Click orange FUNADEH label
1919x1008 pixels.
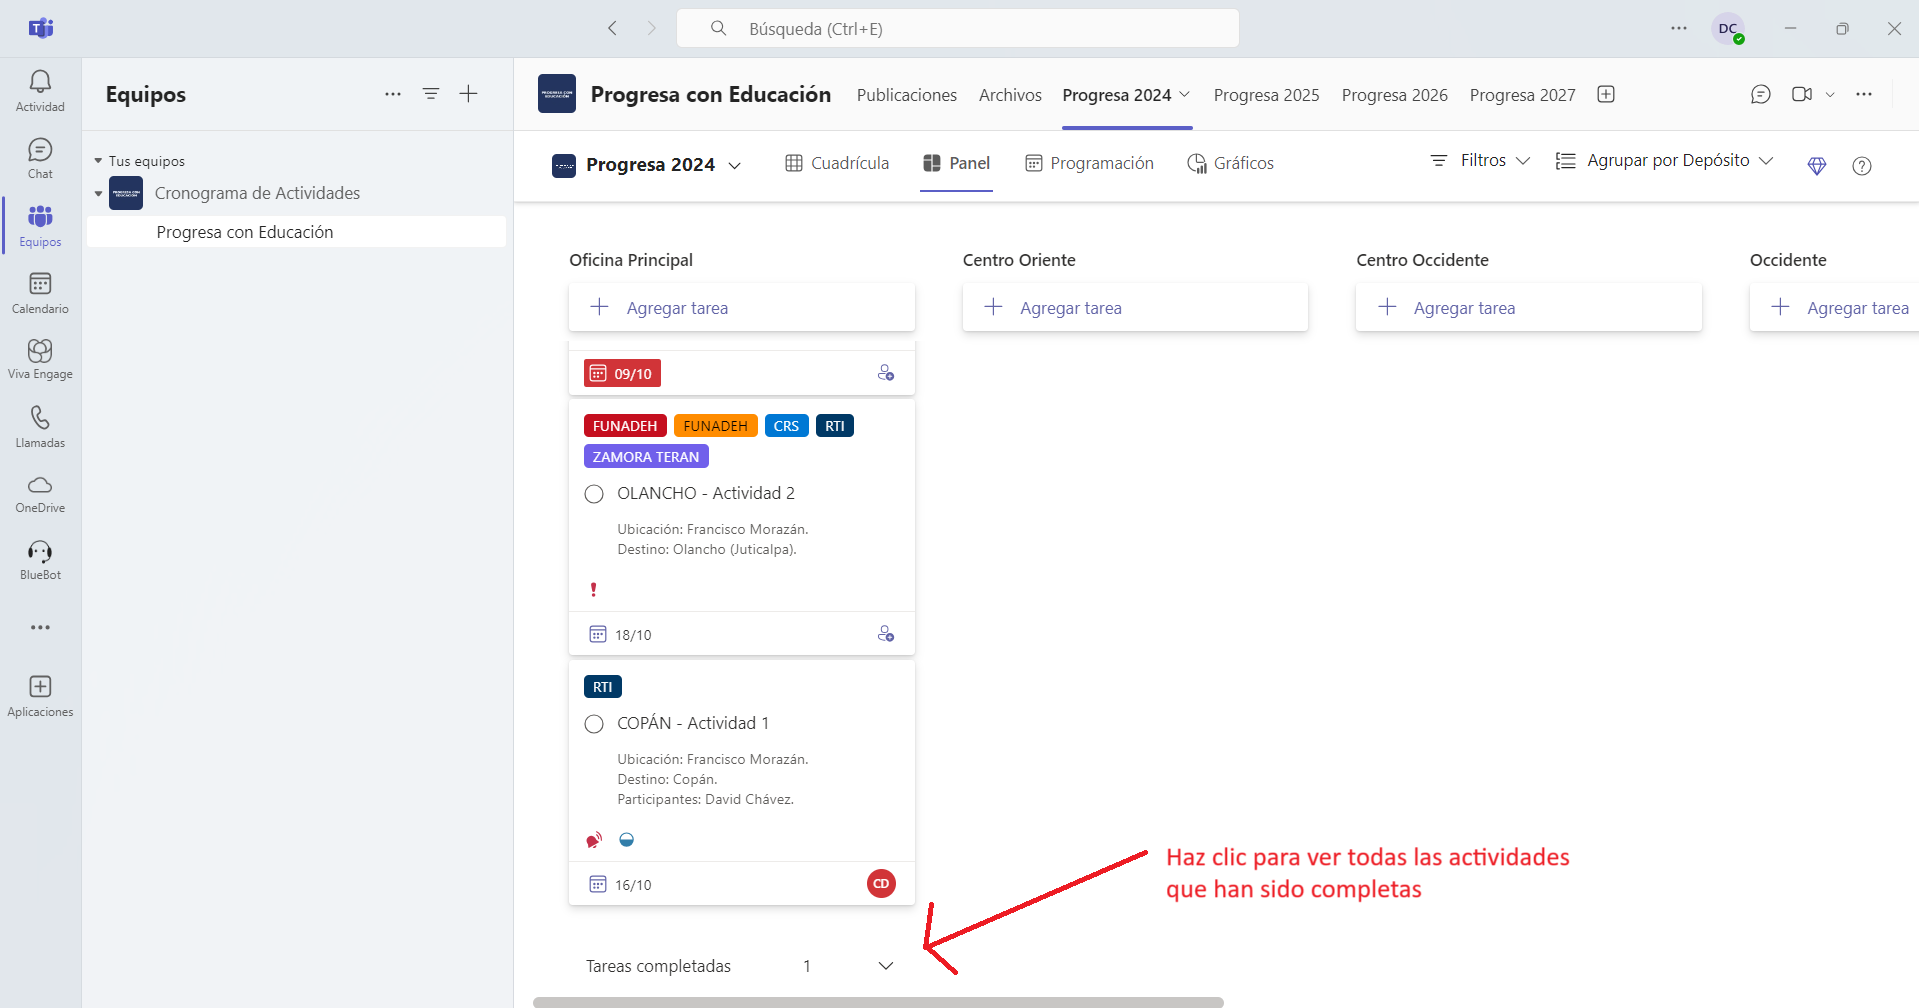(715, 426)
